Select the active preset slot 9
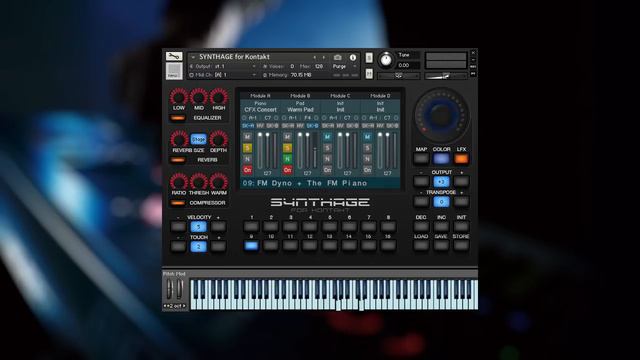The width and height of the screenshot is (640, 360). [251, 246]
